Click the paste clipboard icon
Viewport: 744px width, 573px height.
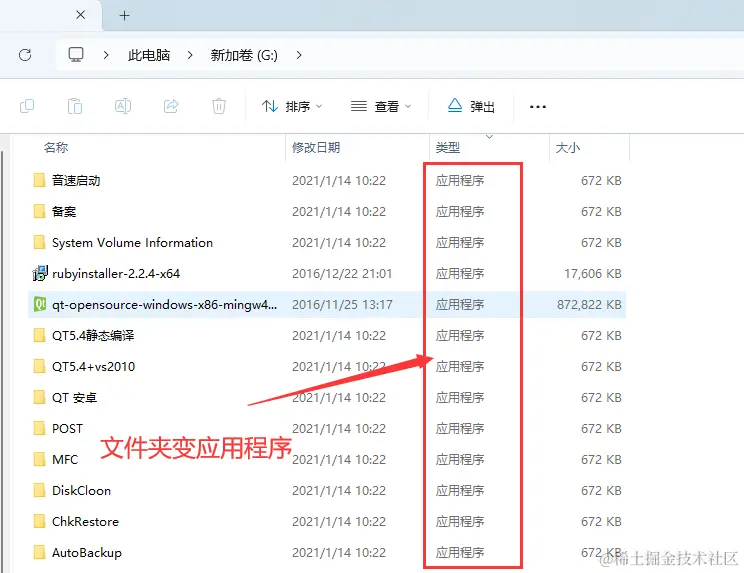coord(75,106)
